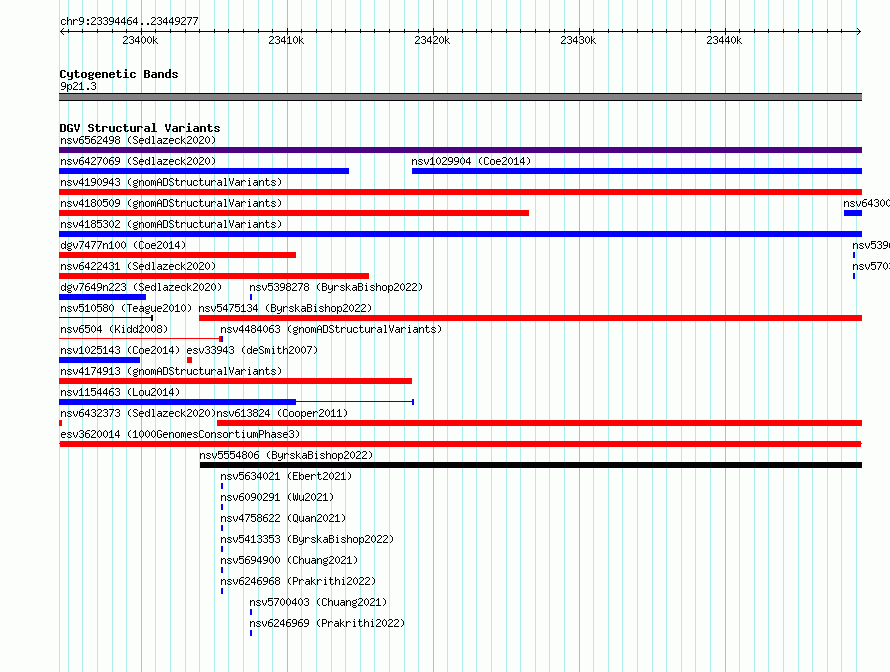Viewport: 890px width, 672px height.
Task: Click the red nsv5475134 variant bar
Action: coord(531,318)
